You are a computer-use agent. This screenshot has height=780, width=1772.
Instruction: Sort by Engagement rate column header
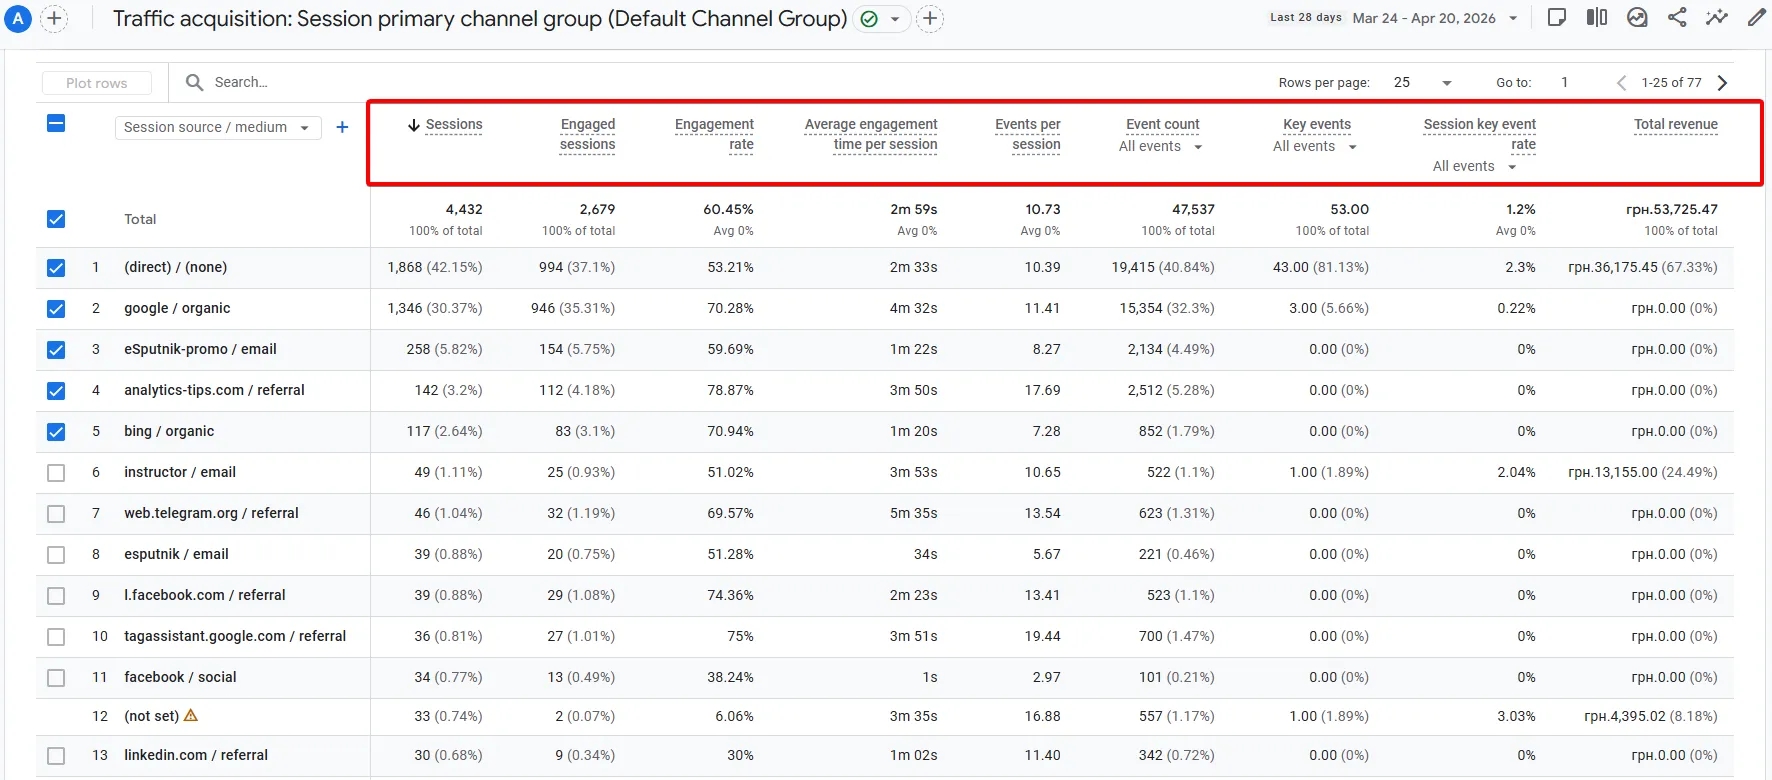click(x=714, y=134)
